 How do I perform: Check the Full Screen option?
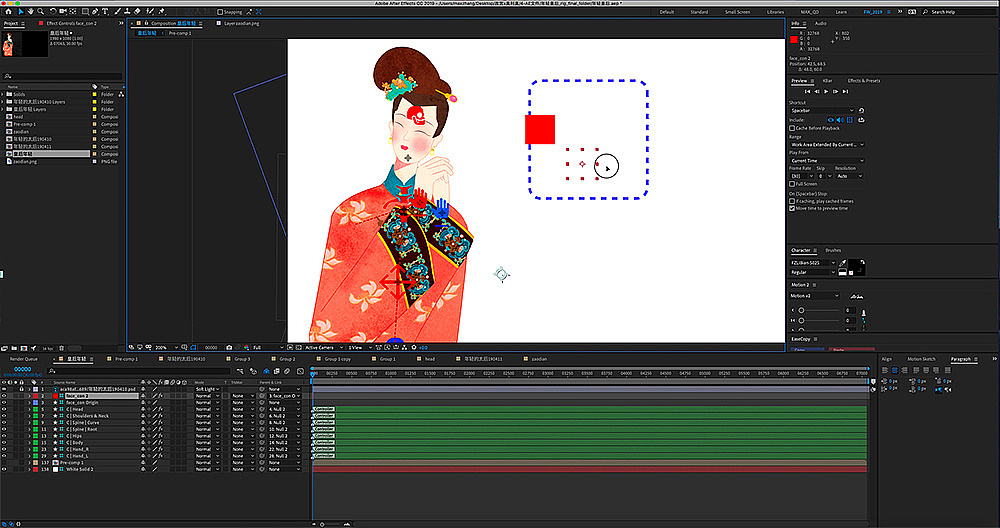(791, 184)
